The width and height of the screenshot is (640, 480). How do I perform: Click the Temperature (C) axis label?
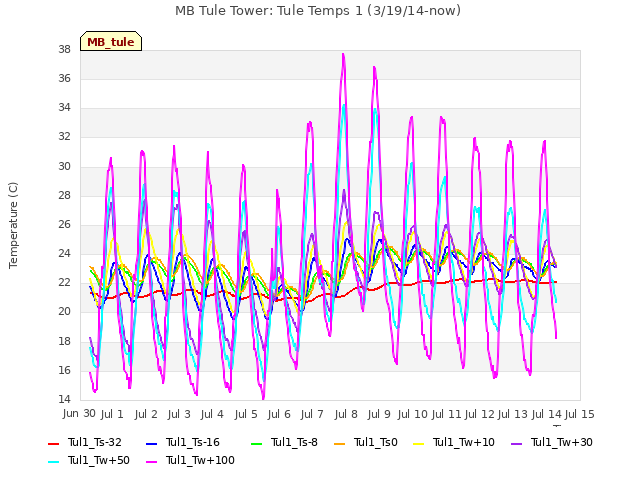coord(13,225)
